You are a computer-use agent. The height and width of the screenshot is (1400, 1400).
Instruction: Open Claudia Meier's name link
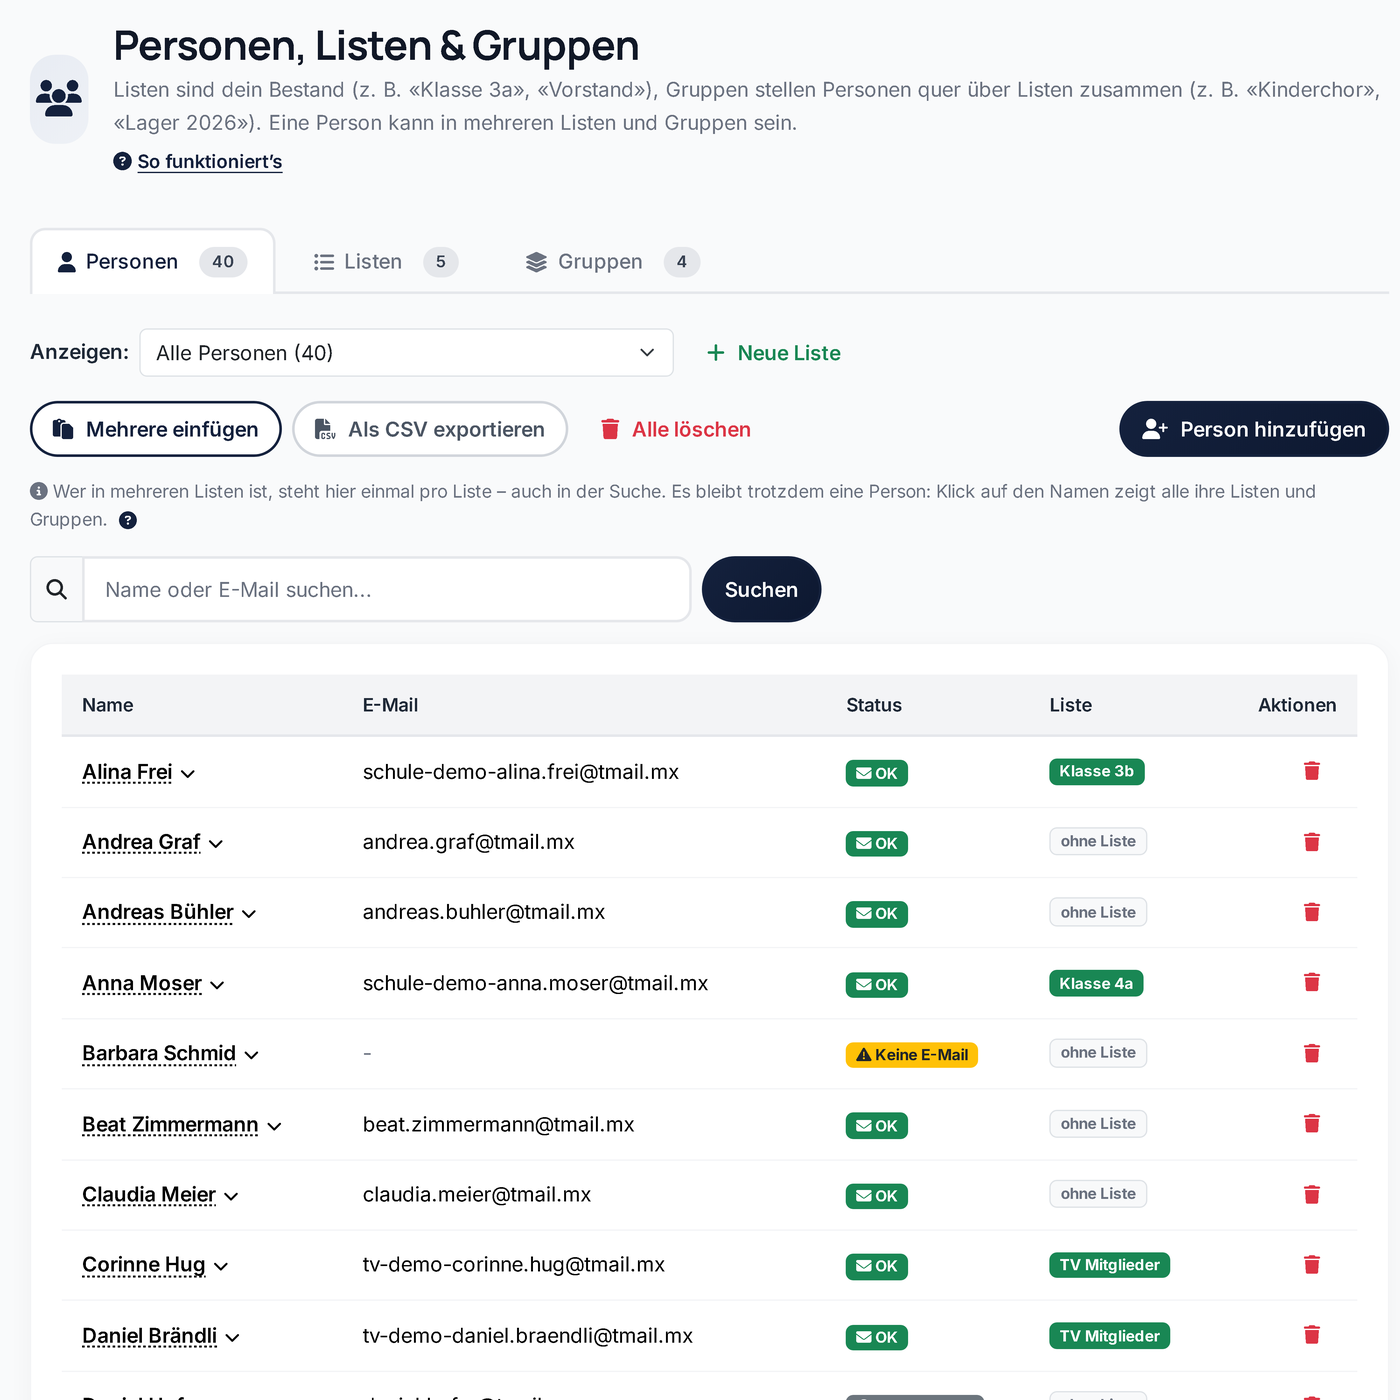point(149,1195)
